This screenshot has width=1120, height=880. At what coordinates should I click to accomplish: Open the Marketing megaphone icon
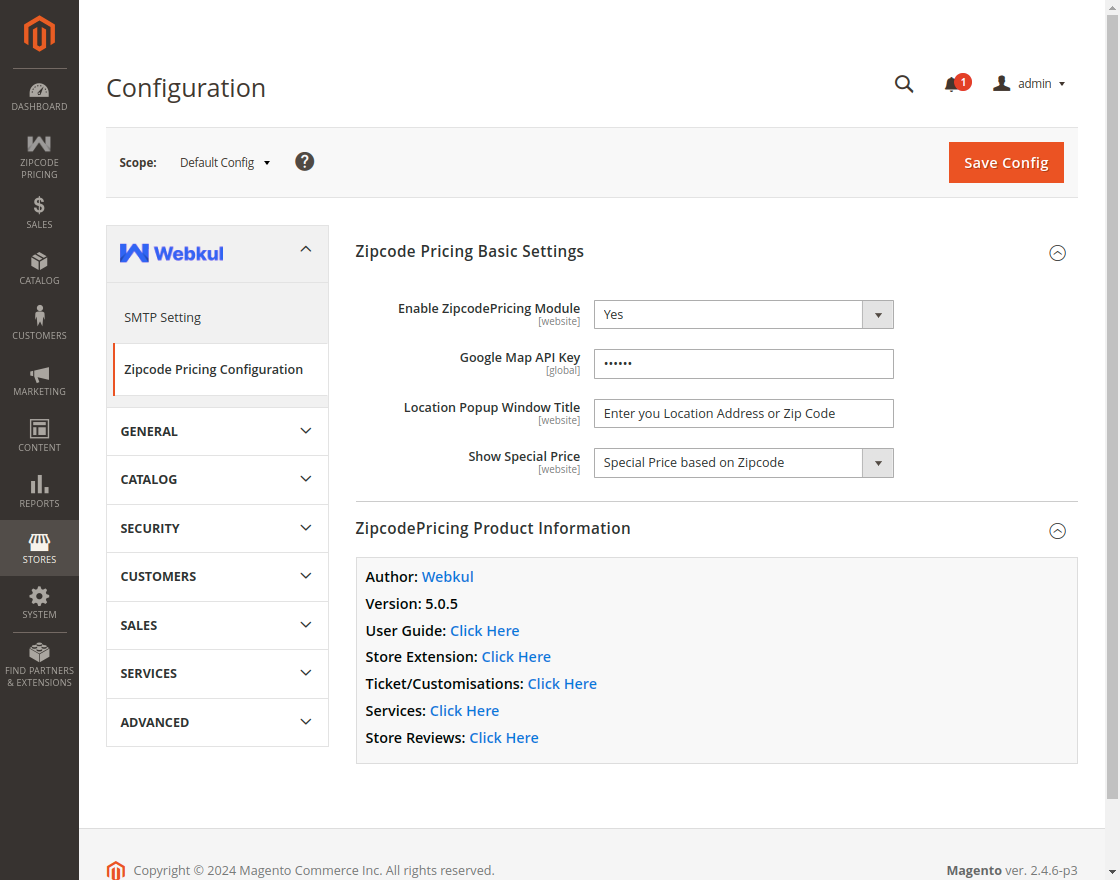coord(39,374)
